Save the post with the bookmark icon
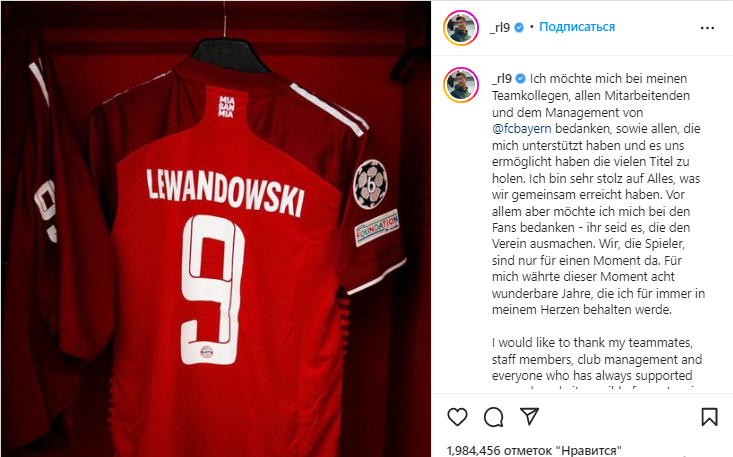The height and width of the screenshot is (457, 733). click(709, 417)
